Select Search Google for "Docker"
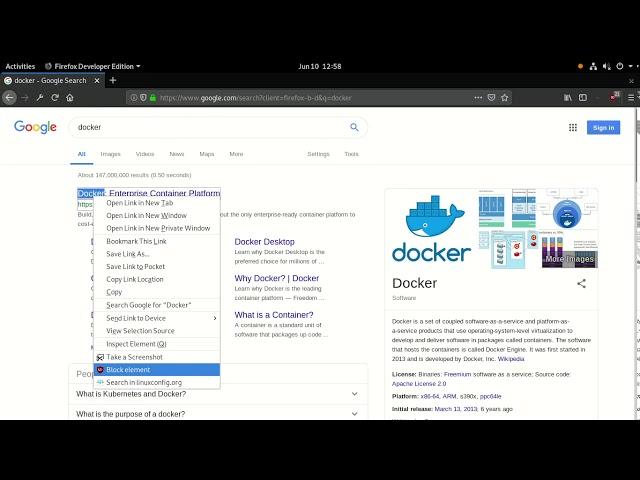The width and height of the screenshot is (640, 480). coord(157,305)
